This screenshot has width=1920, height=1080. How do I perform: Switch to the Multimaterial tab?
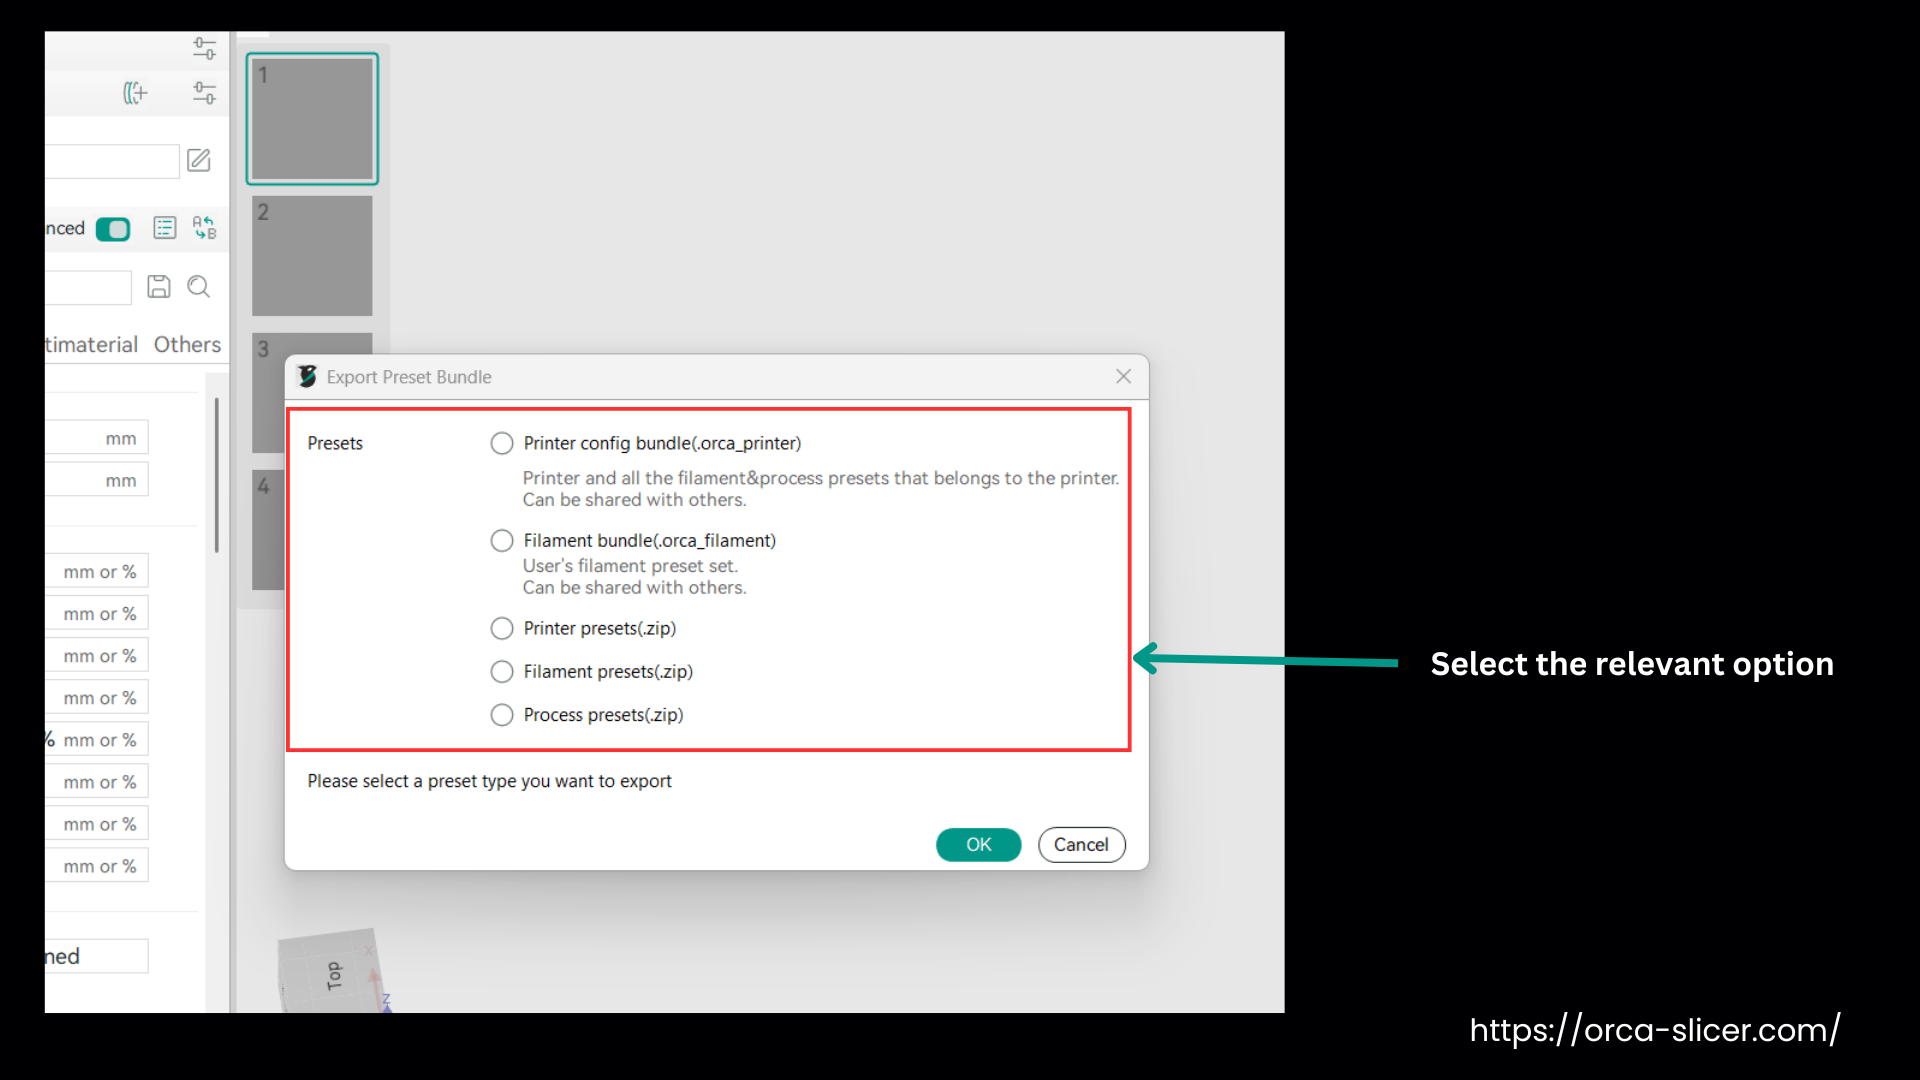tap(91, 345)
